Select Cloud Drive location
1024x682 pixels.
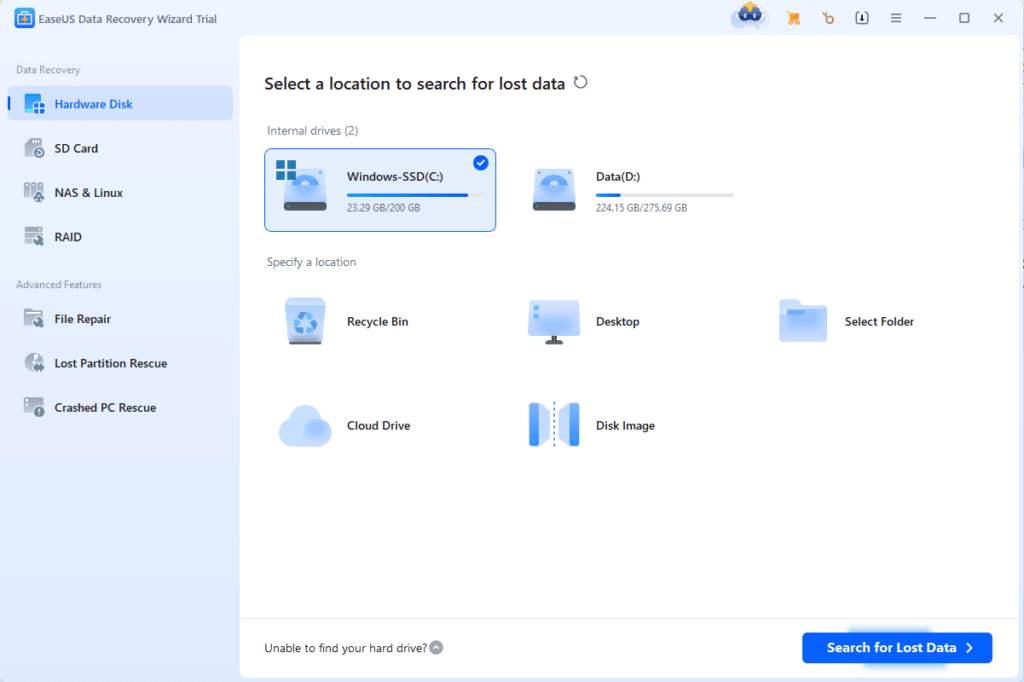345,426
